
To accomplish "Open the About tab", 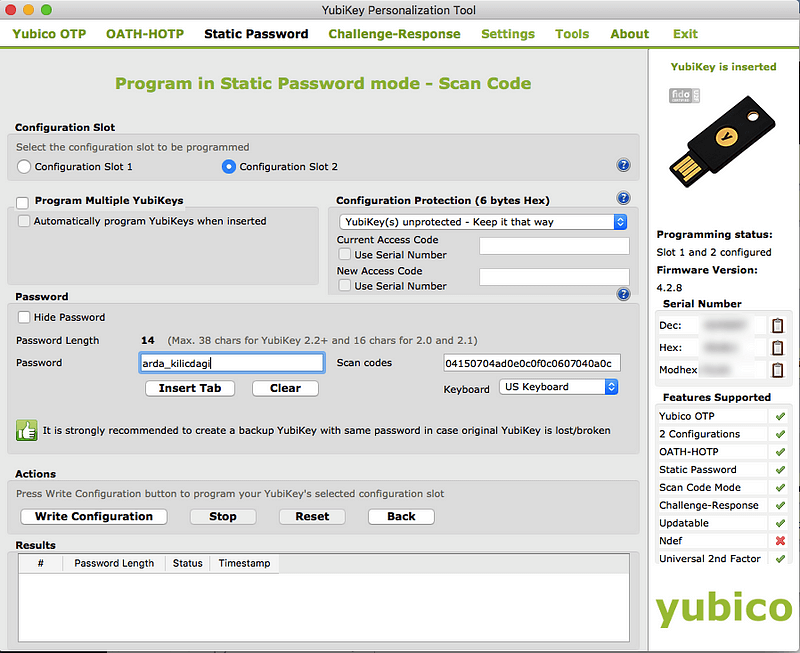I will pyautogui.click(x=630, y=34).
